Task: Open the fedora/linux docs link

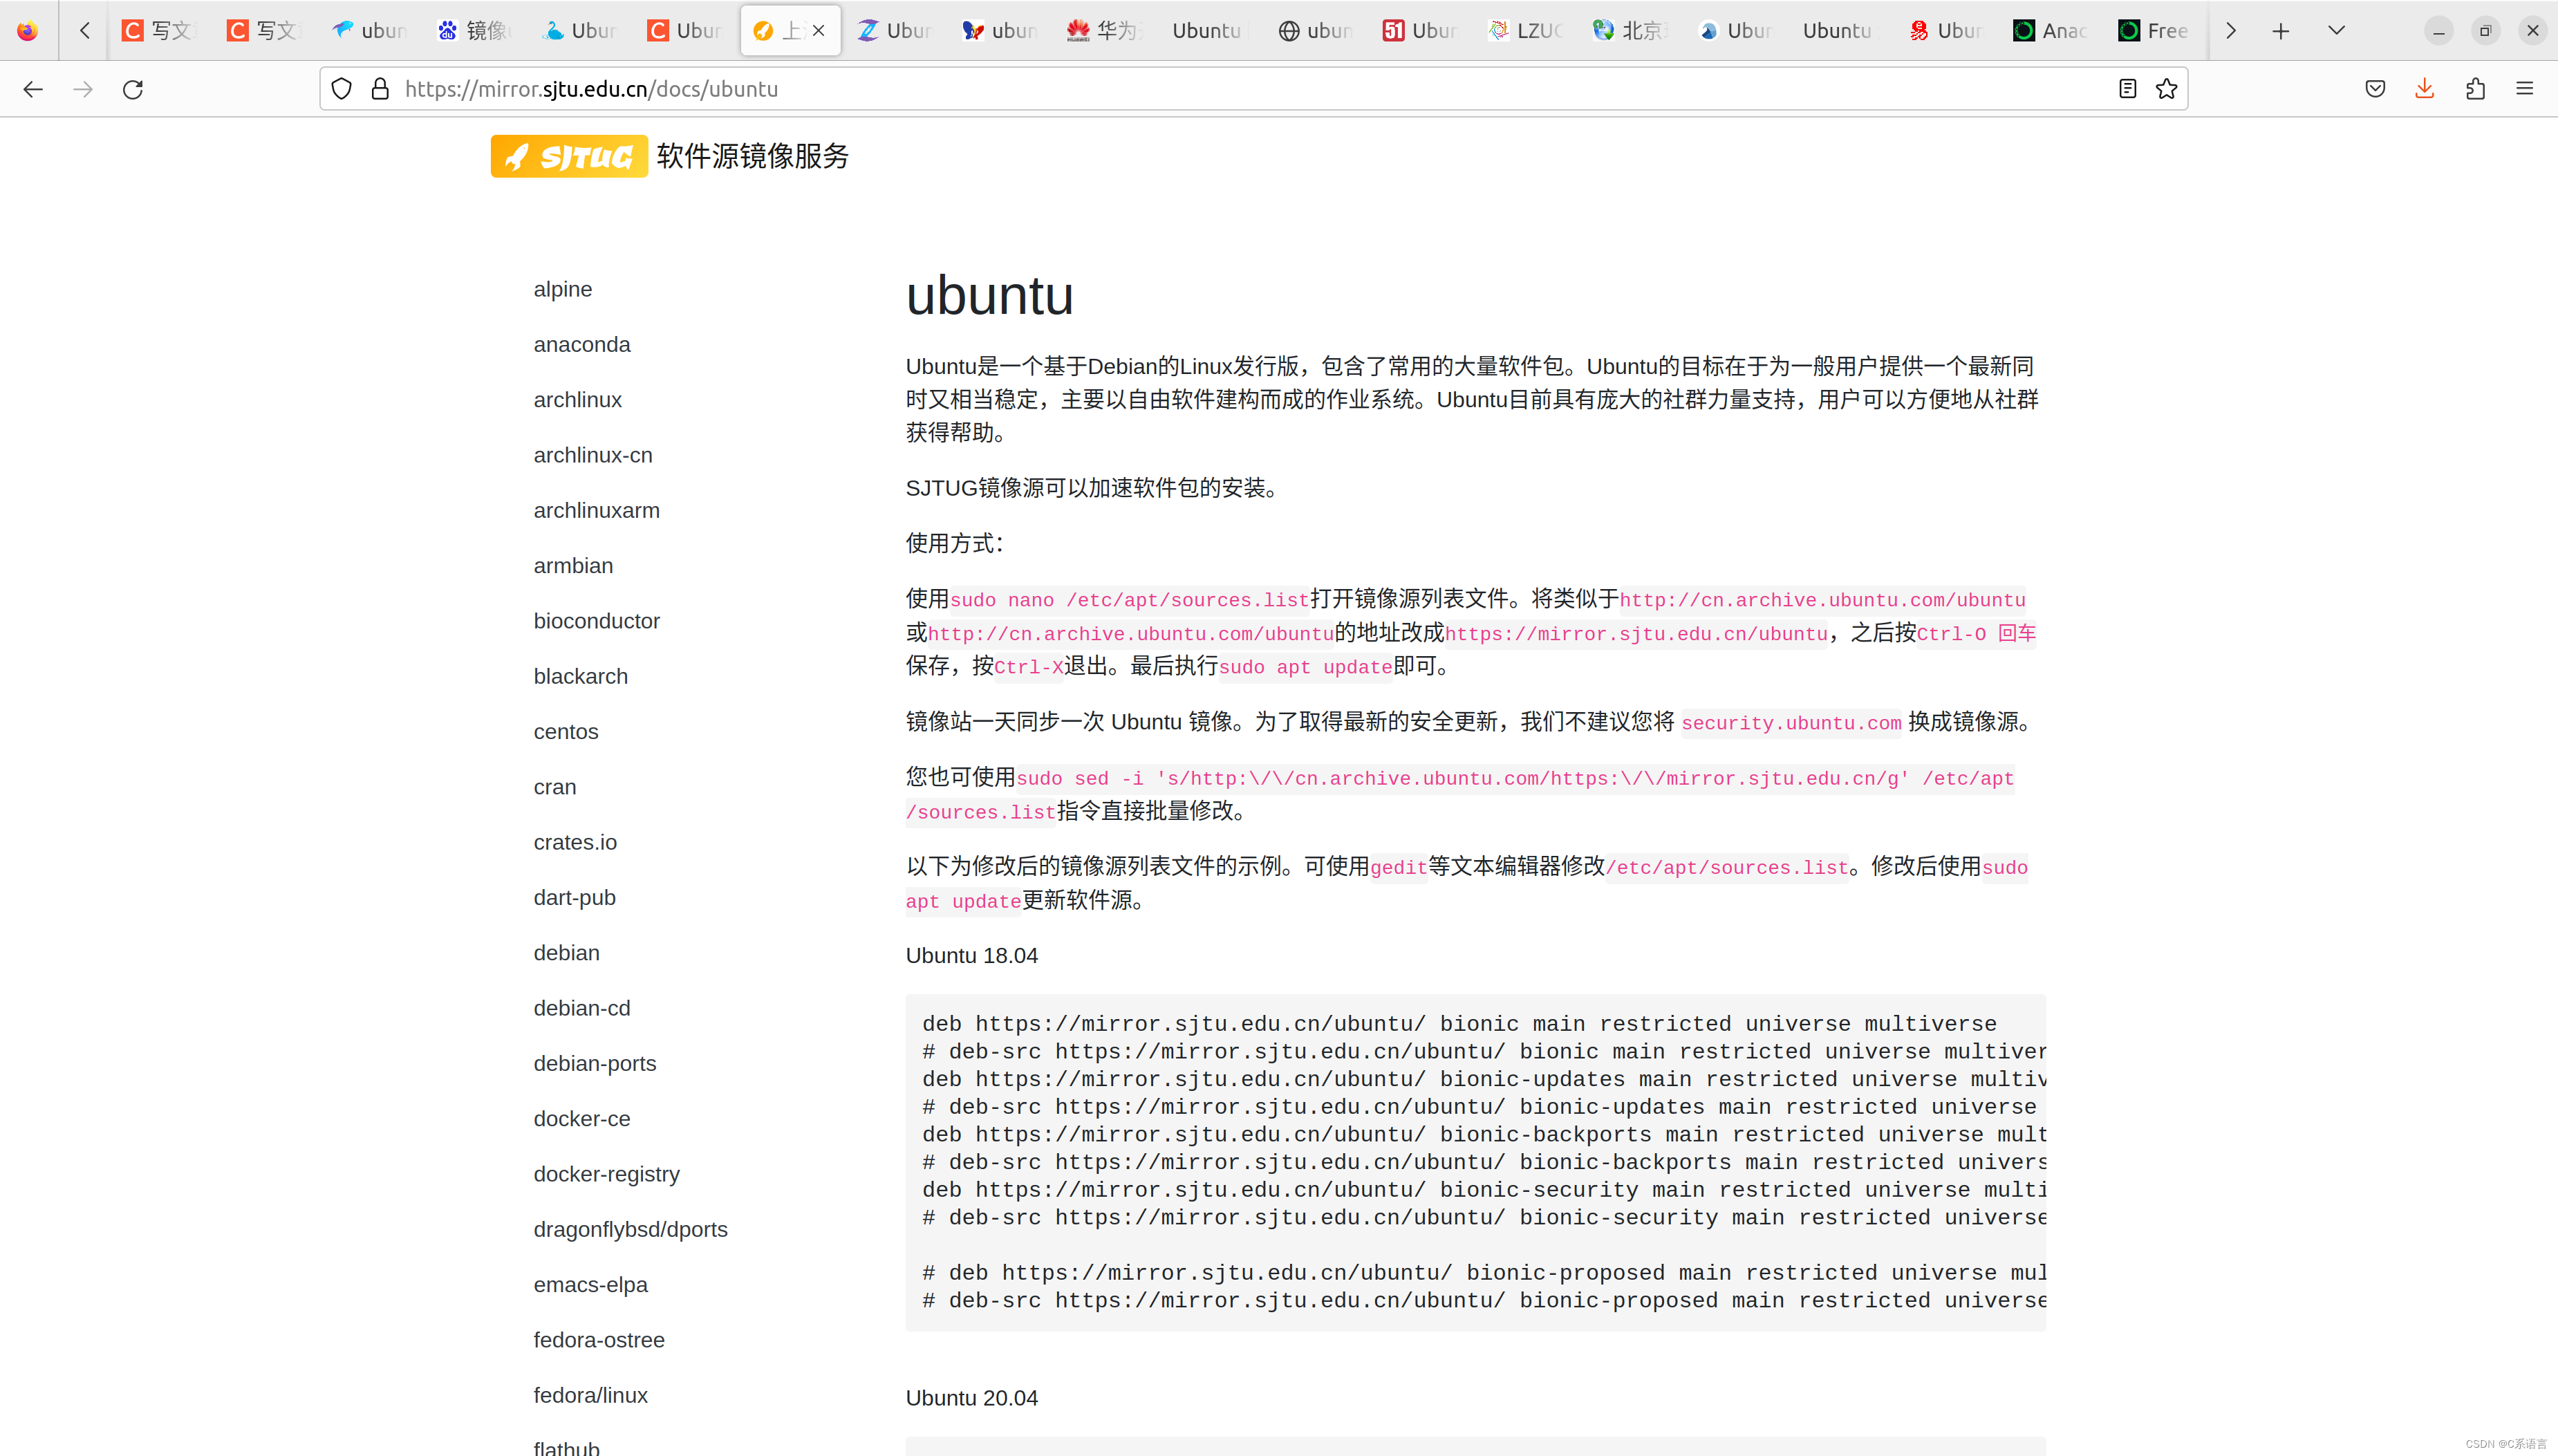Action: 591,1396
